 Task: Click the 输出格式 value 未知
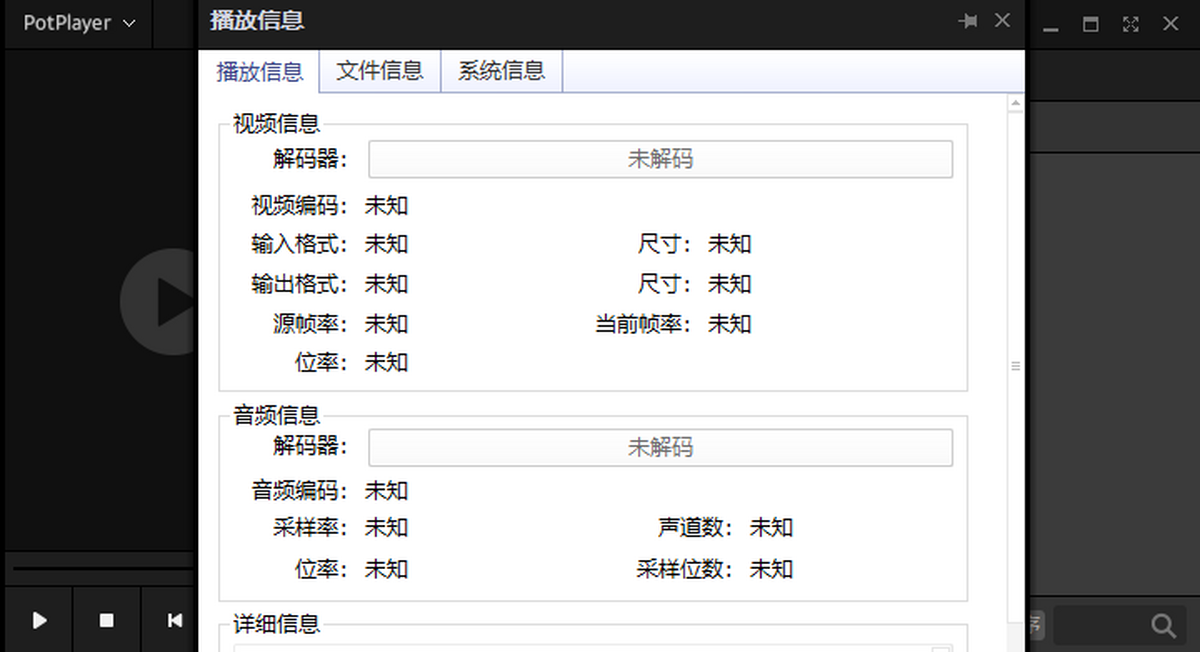[386, 284]
